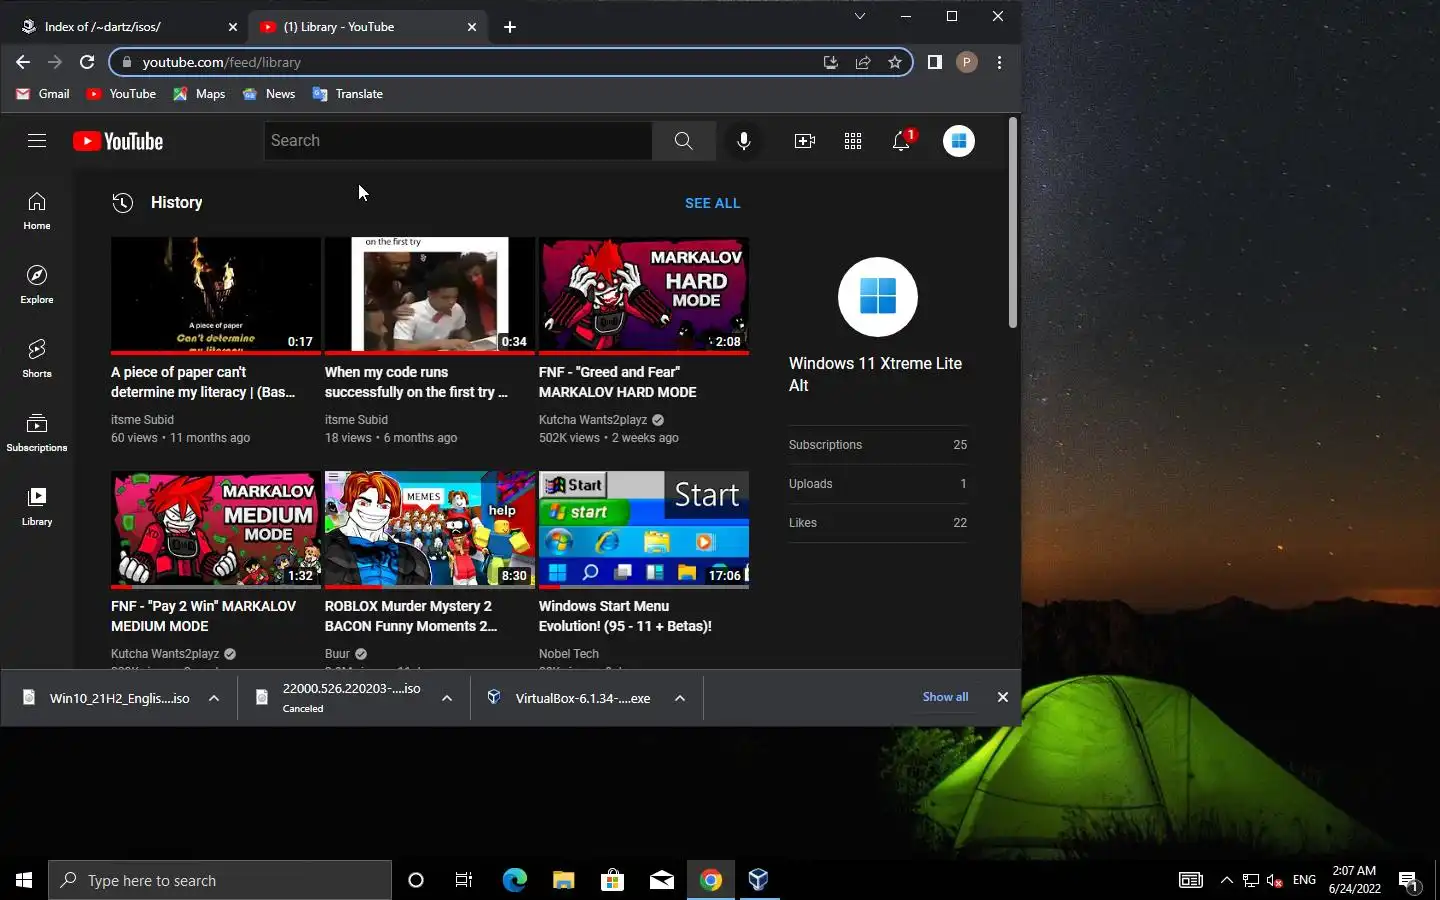The image size is (1440, 900).
Task: Open Windows Start menu
Action: tap(24, 880)
